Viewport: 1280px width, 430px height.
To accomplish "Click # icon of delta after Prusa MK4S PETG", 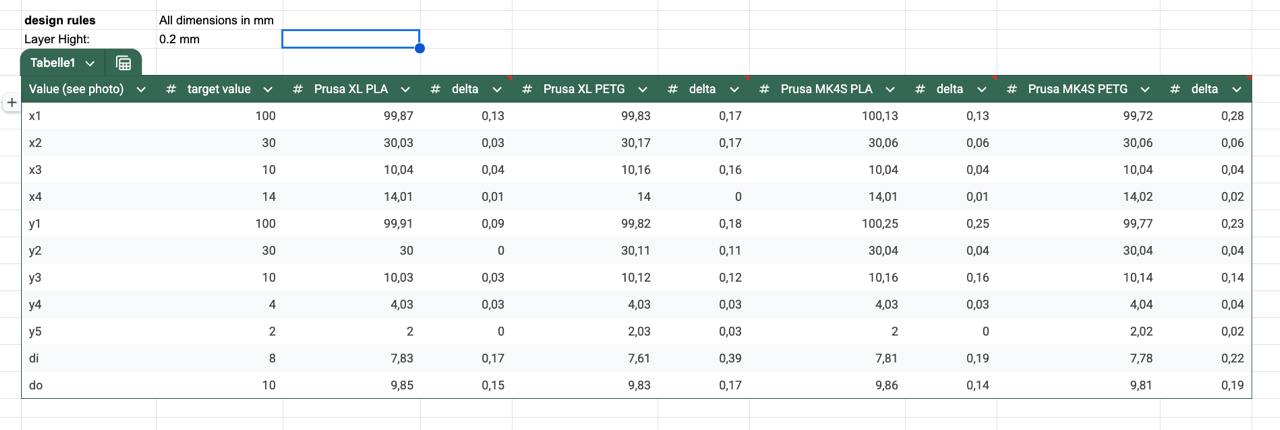I will coord(1175,89).
